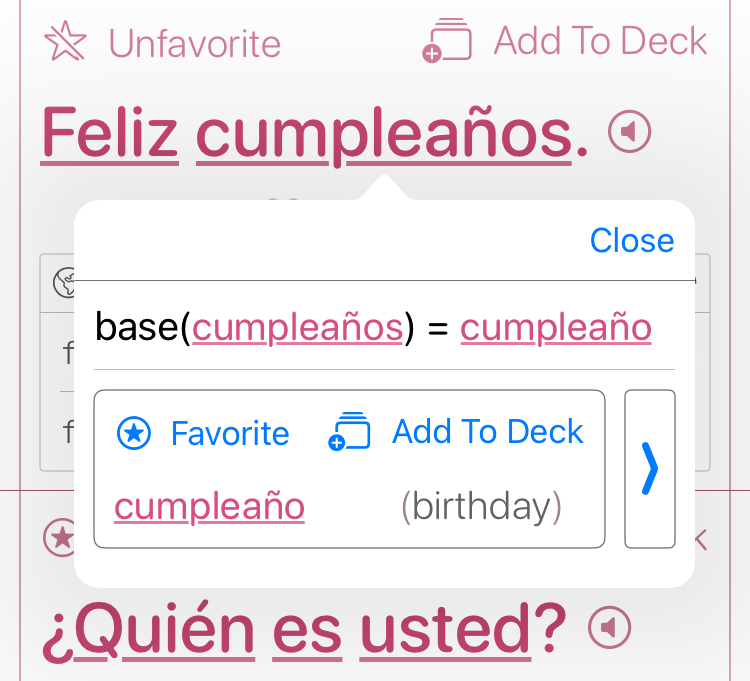Screen dimensions: 750x681
Task: Click the collapse arrow at right edge
Action: (x=701, y=540)
